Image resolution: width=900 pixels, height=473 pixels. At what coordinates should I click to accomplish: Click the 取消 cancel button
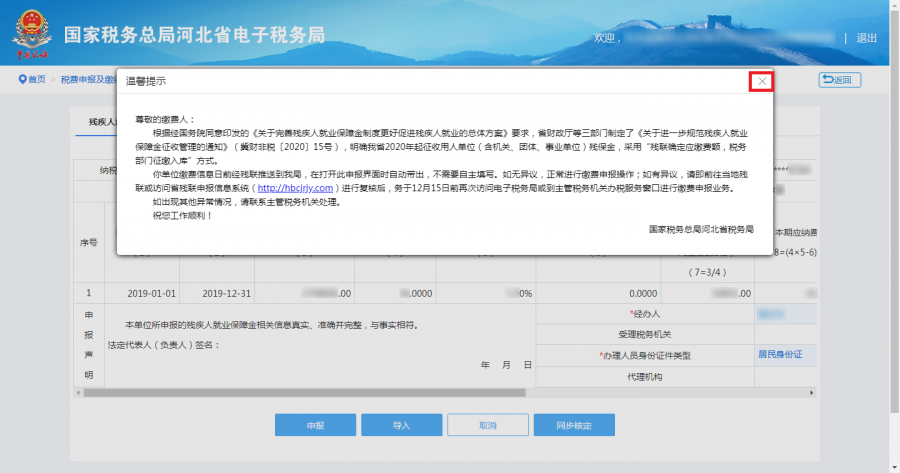(x=487, y=425)
